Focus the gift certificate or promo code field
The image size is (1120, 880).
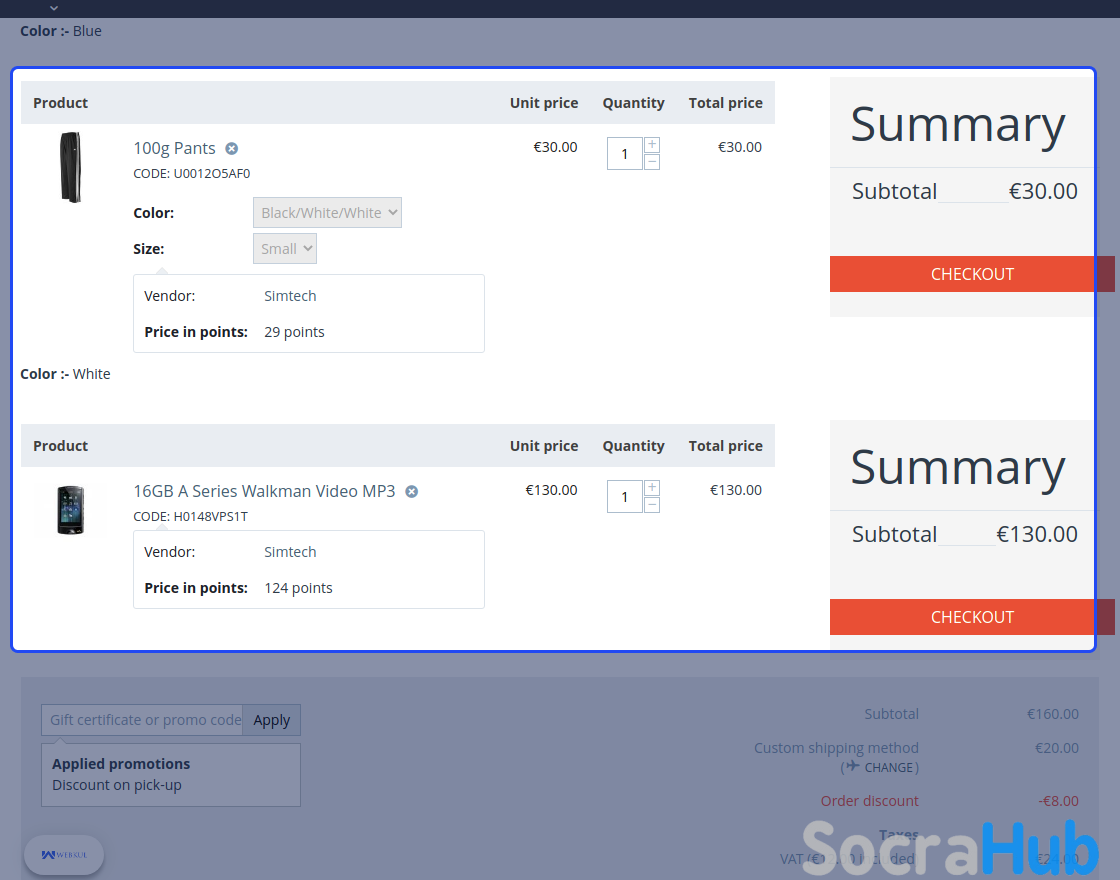tap(142, 720)
